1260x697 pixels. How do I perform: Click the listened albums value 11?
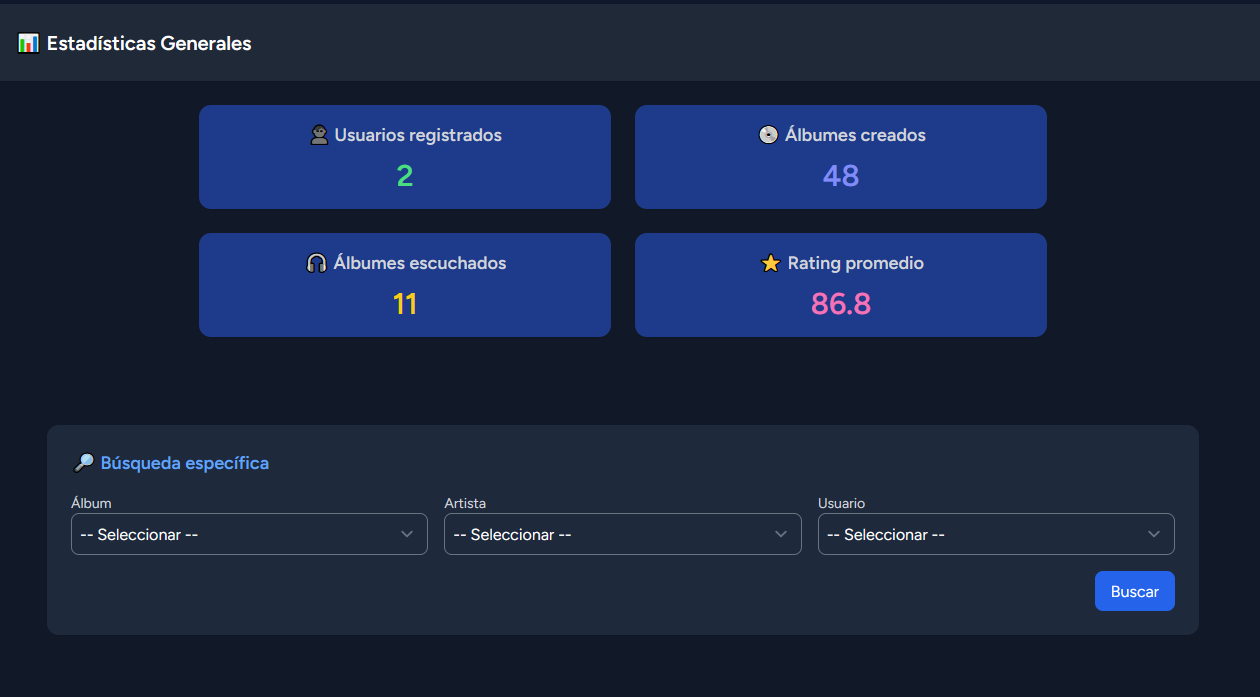(404, 304)
